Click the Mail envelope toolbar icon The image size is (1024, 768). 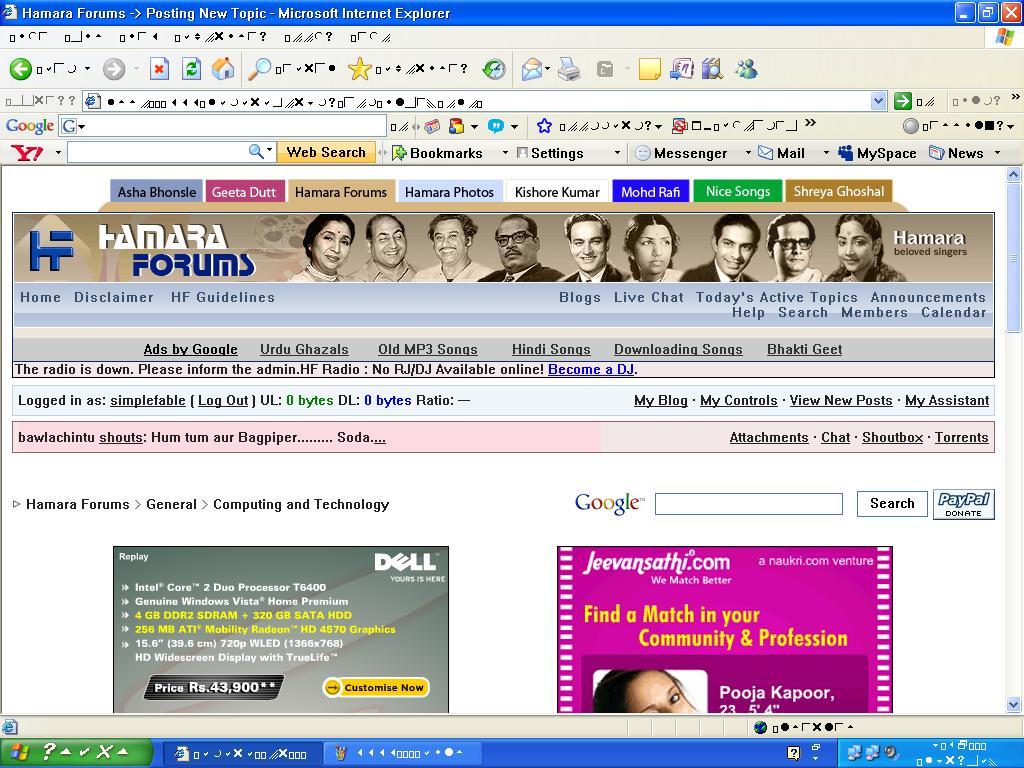(x=532, y=69)
